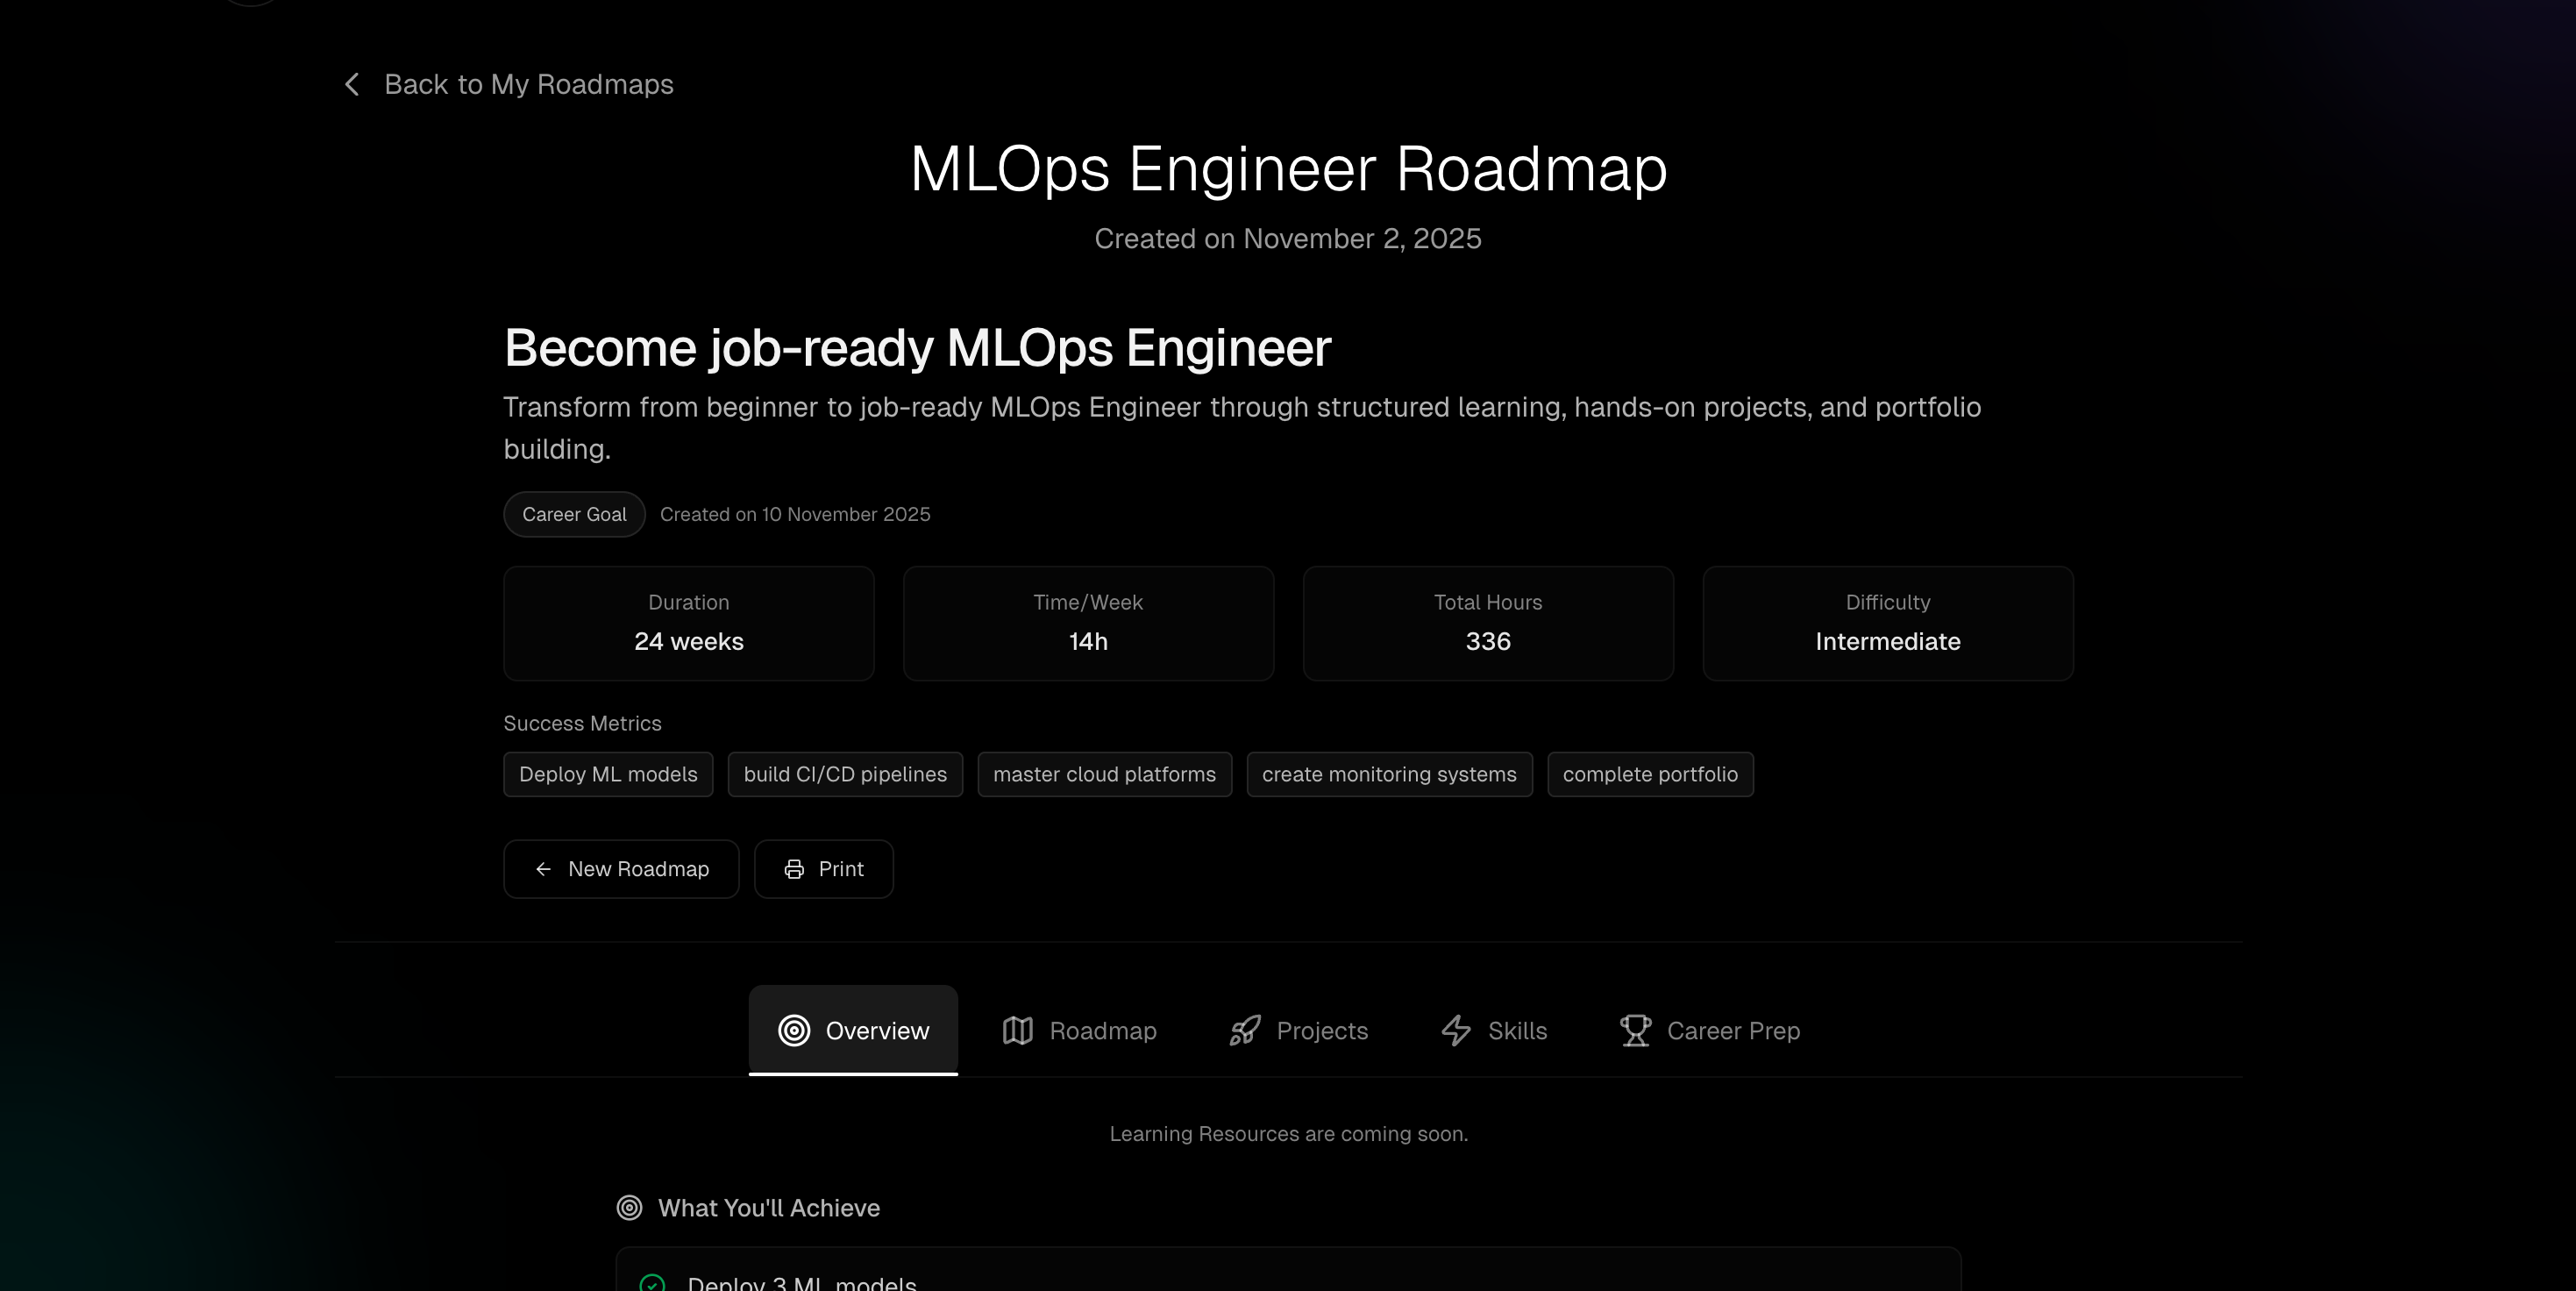This screenshot has height=1291, width=2576.
Task: Click the Skills lightning bolt icon
Action: 1456,1031
